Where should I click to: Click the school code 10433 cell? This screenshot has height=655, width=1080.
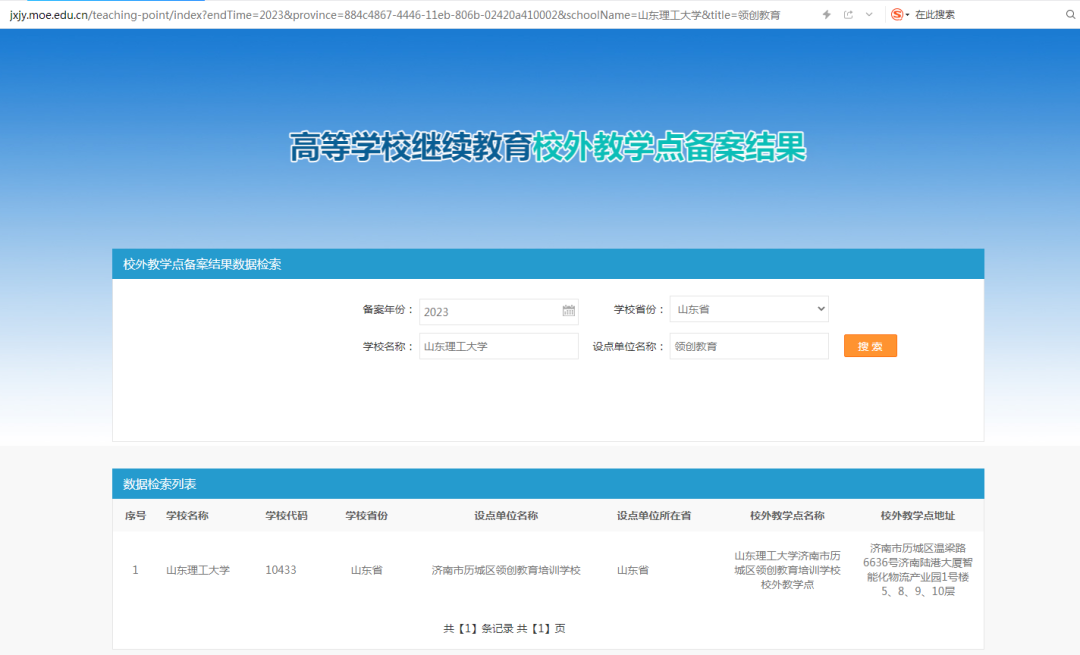281,570
